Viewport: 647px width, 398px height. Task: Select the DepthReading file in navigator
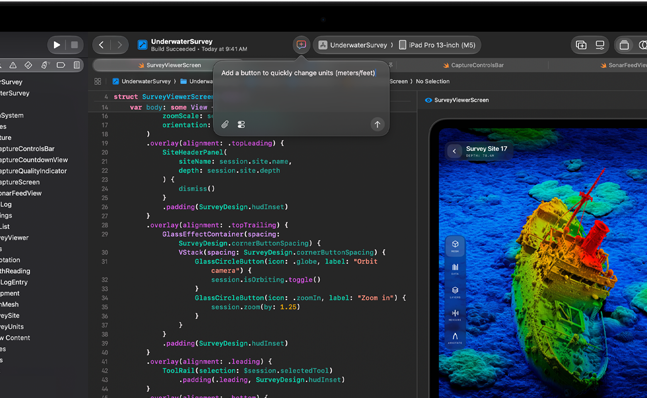pyautogui.click(x=15, y=271)
